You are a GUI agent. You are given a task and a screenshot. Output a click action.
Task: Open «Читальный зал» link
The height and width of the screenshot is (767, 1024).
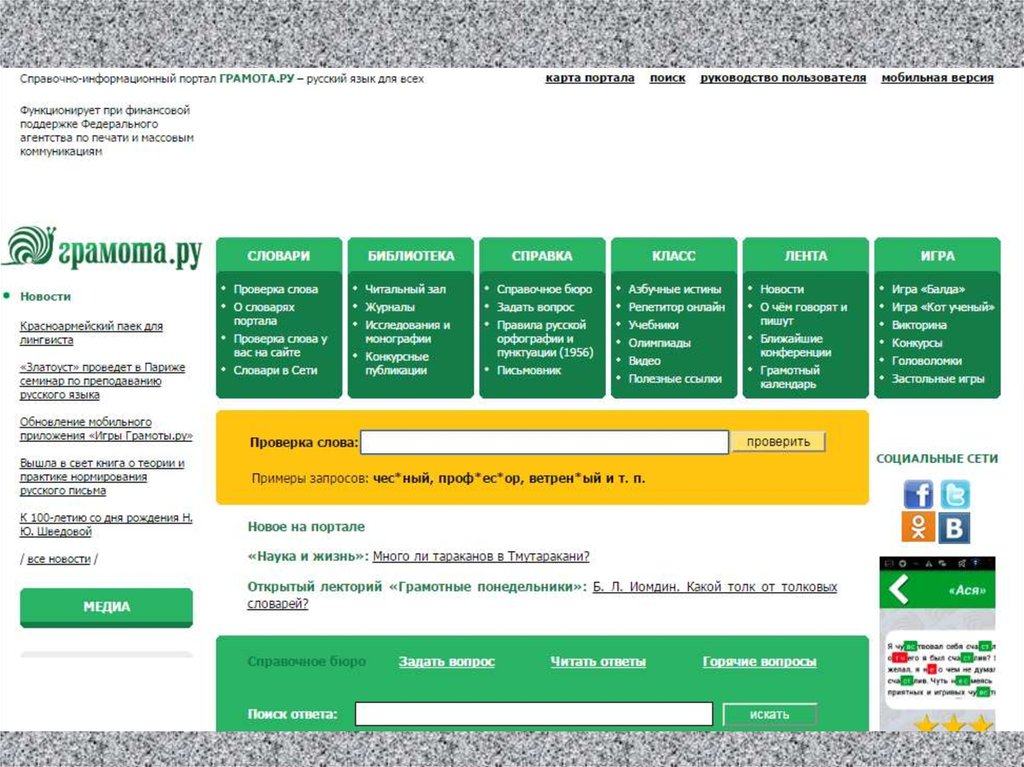click(x=405, y=289)
